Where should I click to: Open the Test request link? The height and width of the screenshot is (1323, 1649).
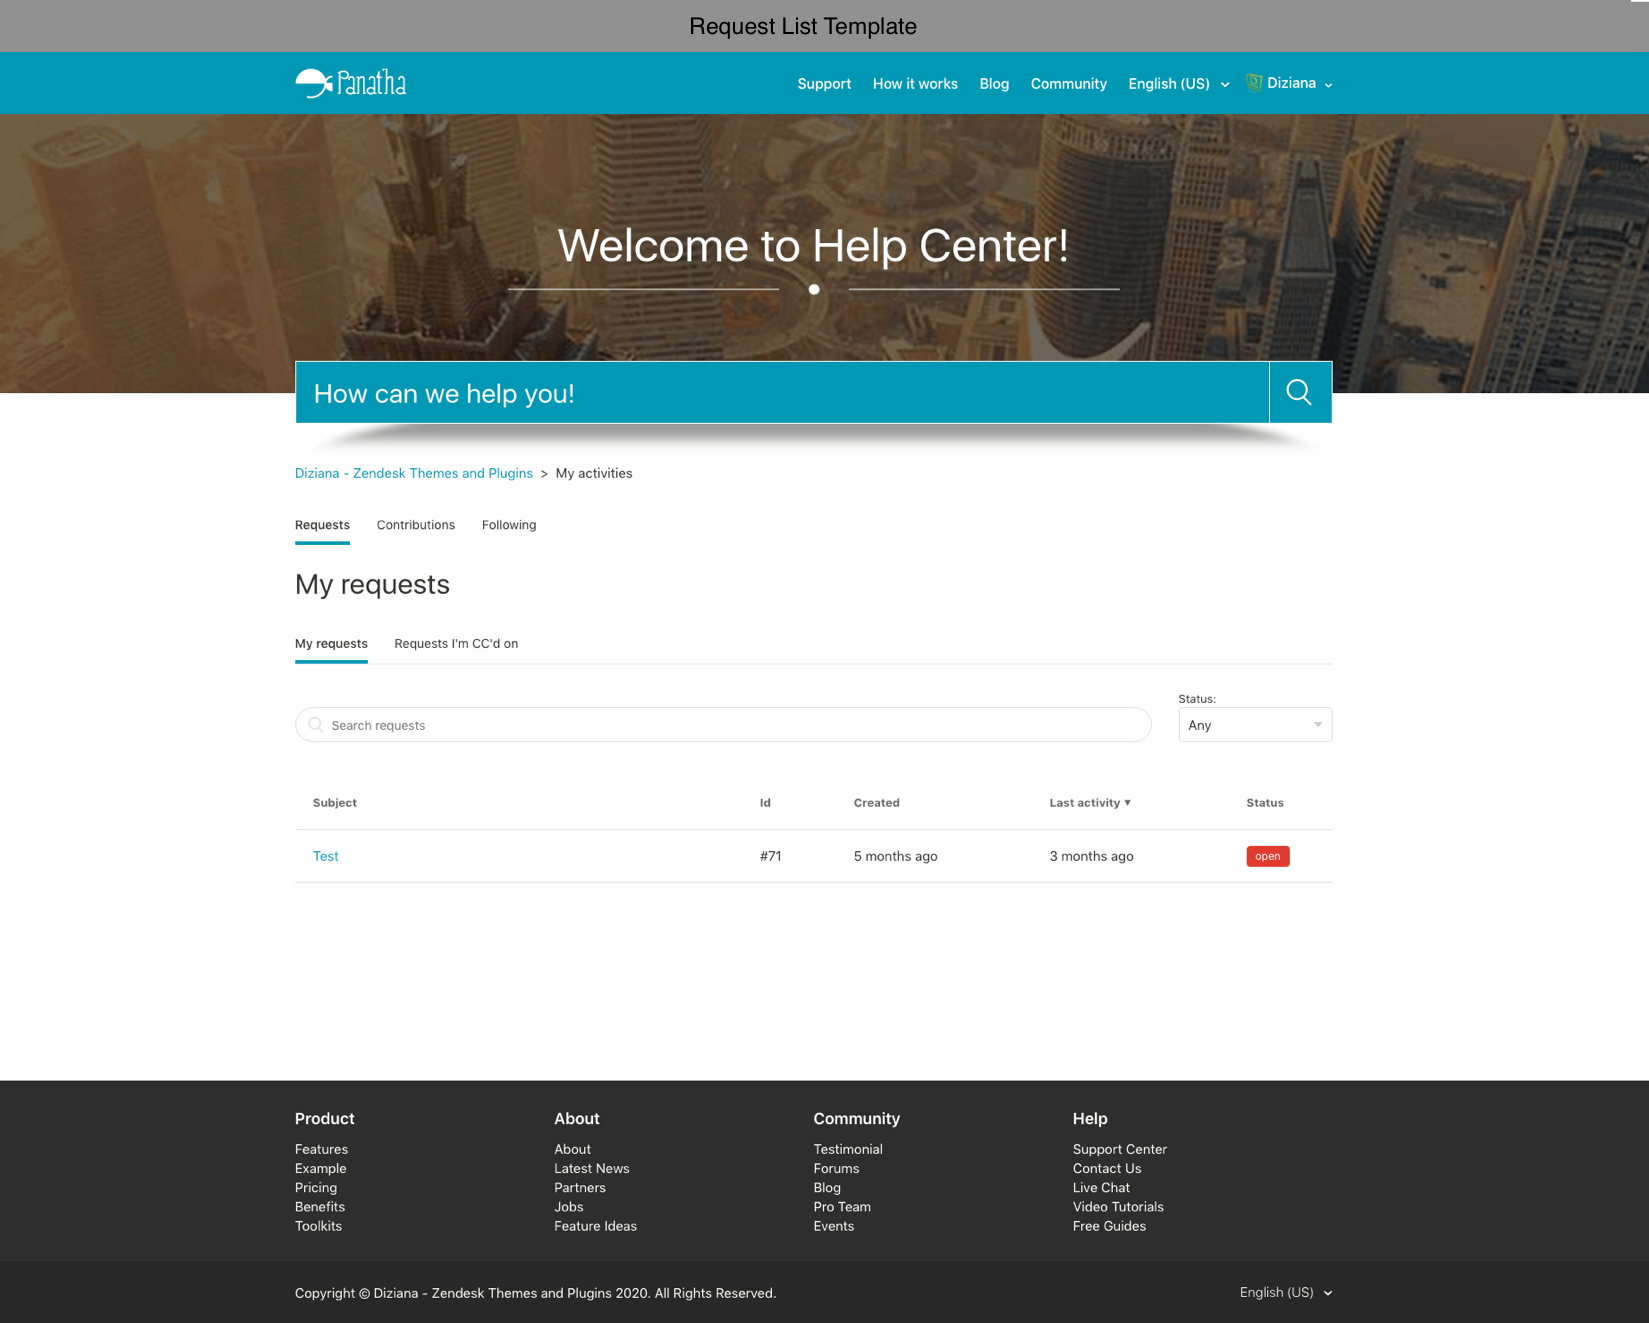[325, 856]
